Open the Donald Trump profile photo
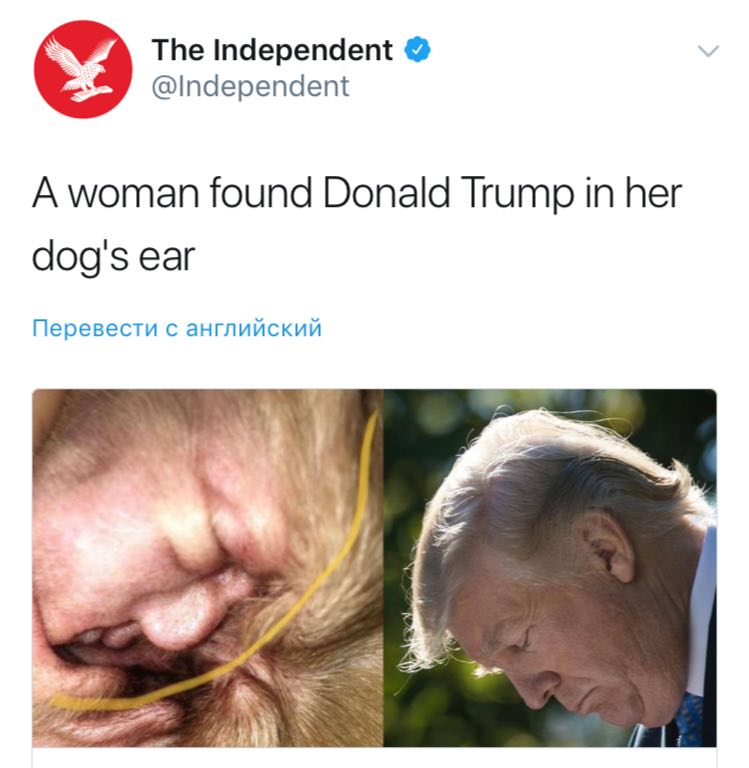 click(x=550, y=568)
